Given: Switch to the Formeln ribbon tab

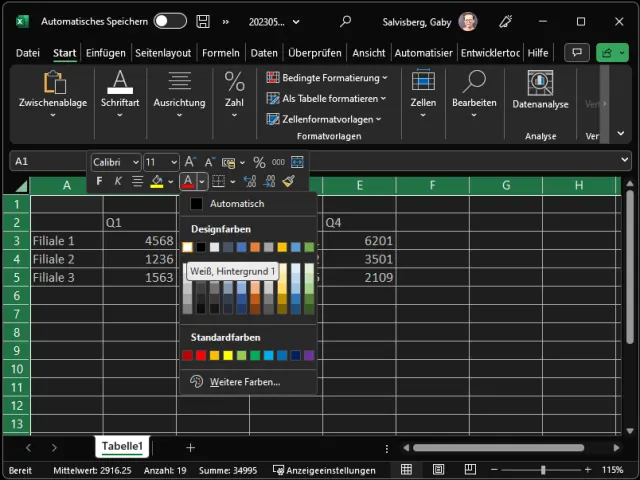Looking at the screenshot, I should [x=220, y=53].
